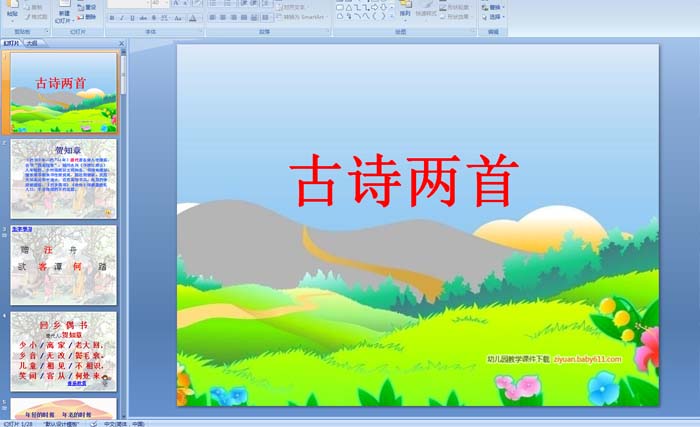Select the elbow connector shape
Screen dimensions: 700x427
pyautogui.click(x=358, y=8)
